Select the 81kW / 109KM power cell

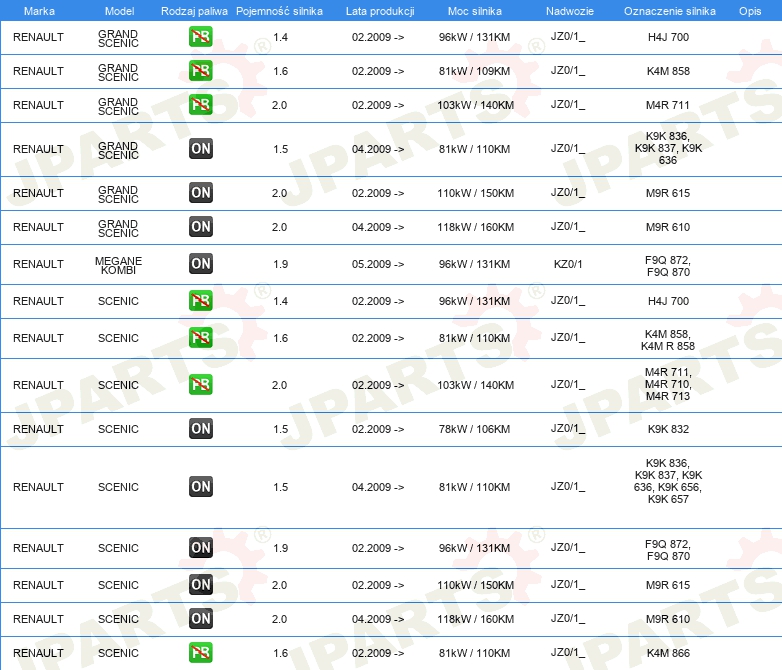tap(474, 71)
